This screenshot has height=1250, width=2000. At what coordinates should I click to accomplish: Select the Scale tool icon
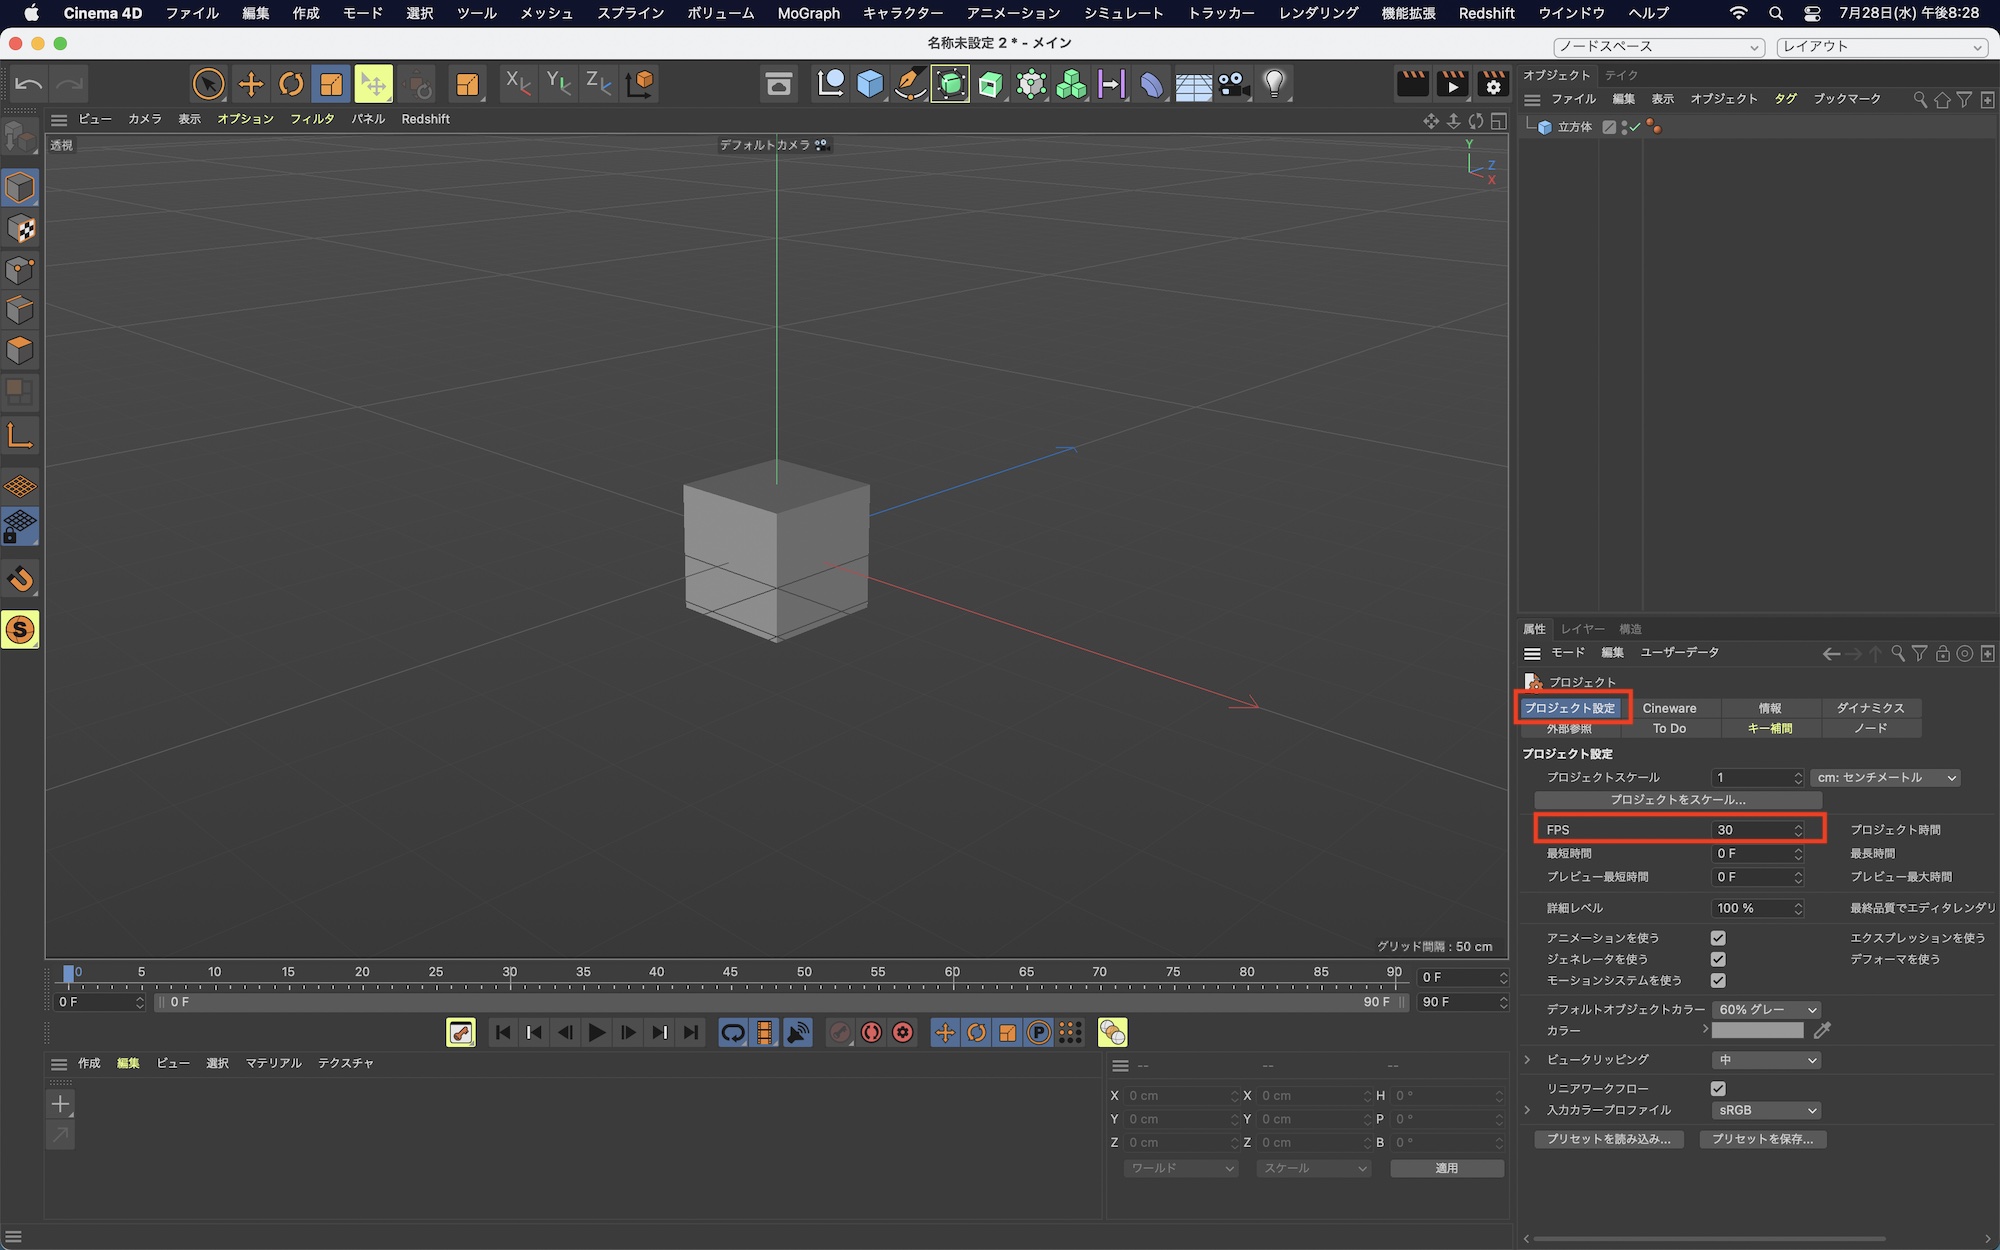point(331,84)
